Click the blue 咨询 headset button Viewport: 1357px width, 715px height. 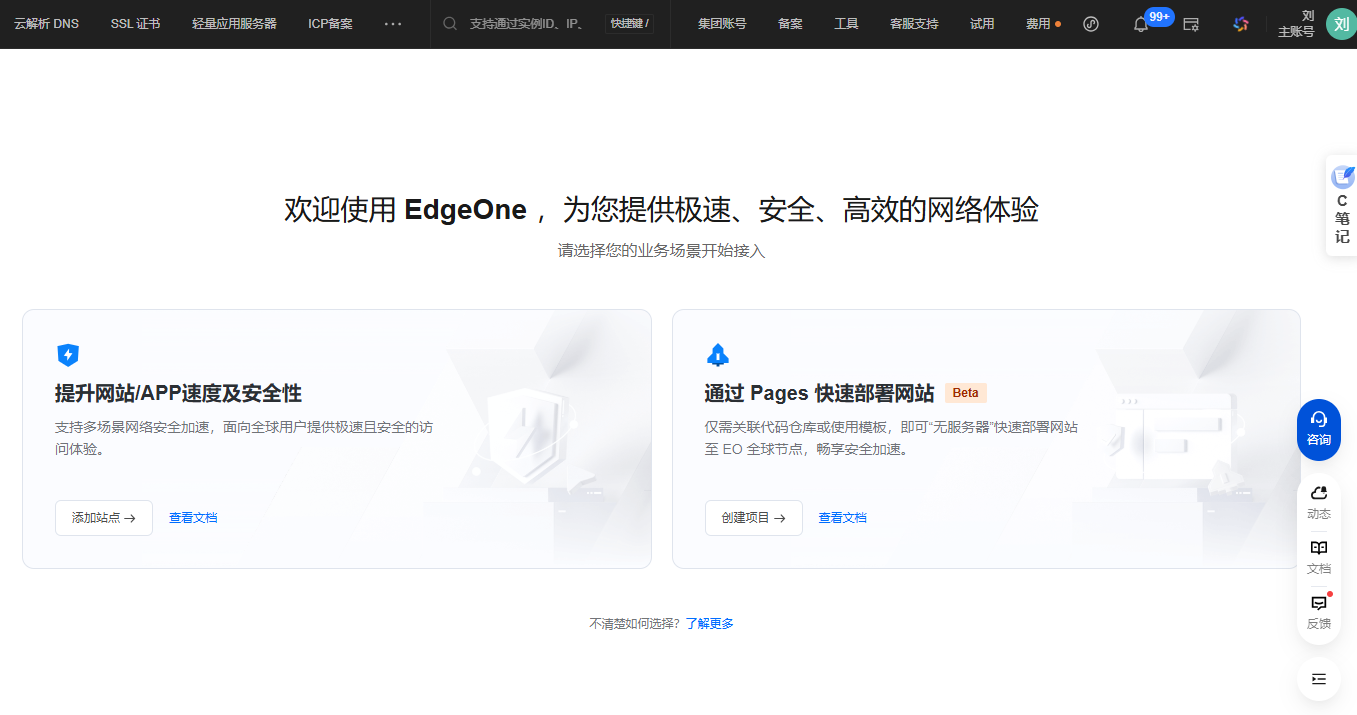point(1319,430)
